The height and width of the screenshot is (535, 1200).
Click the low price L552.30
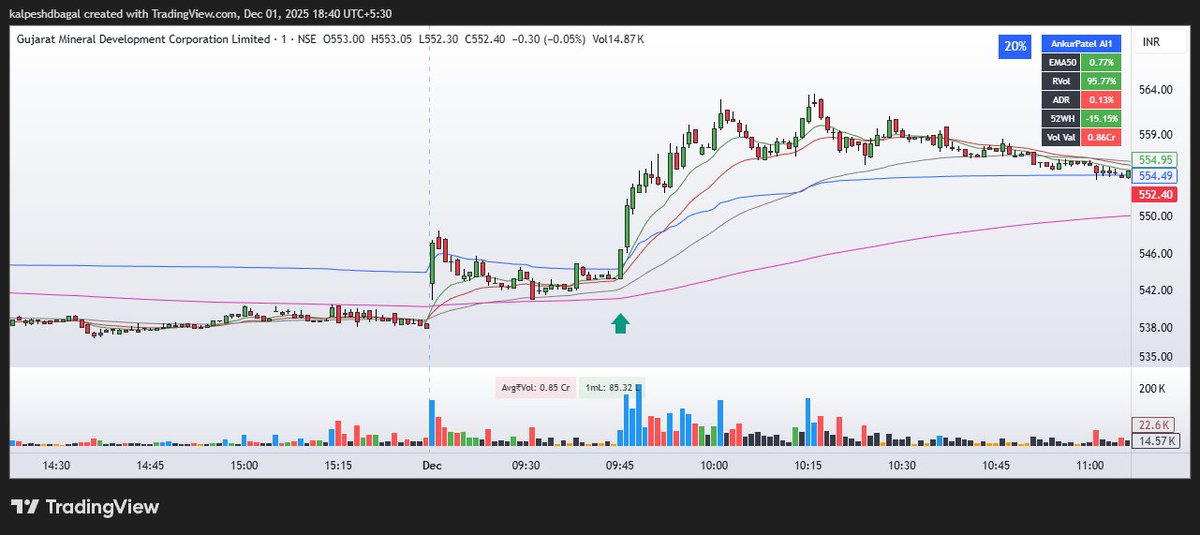click(440, 39)
